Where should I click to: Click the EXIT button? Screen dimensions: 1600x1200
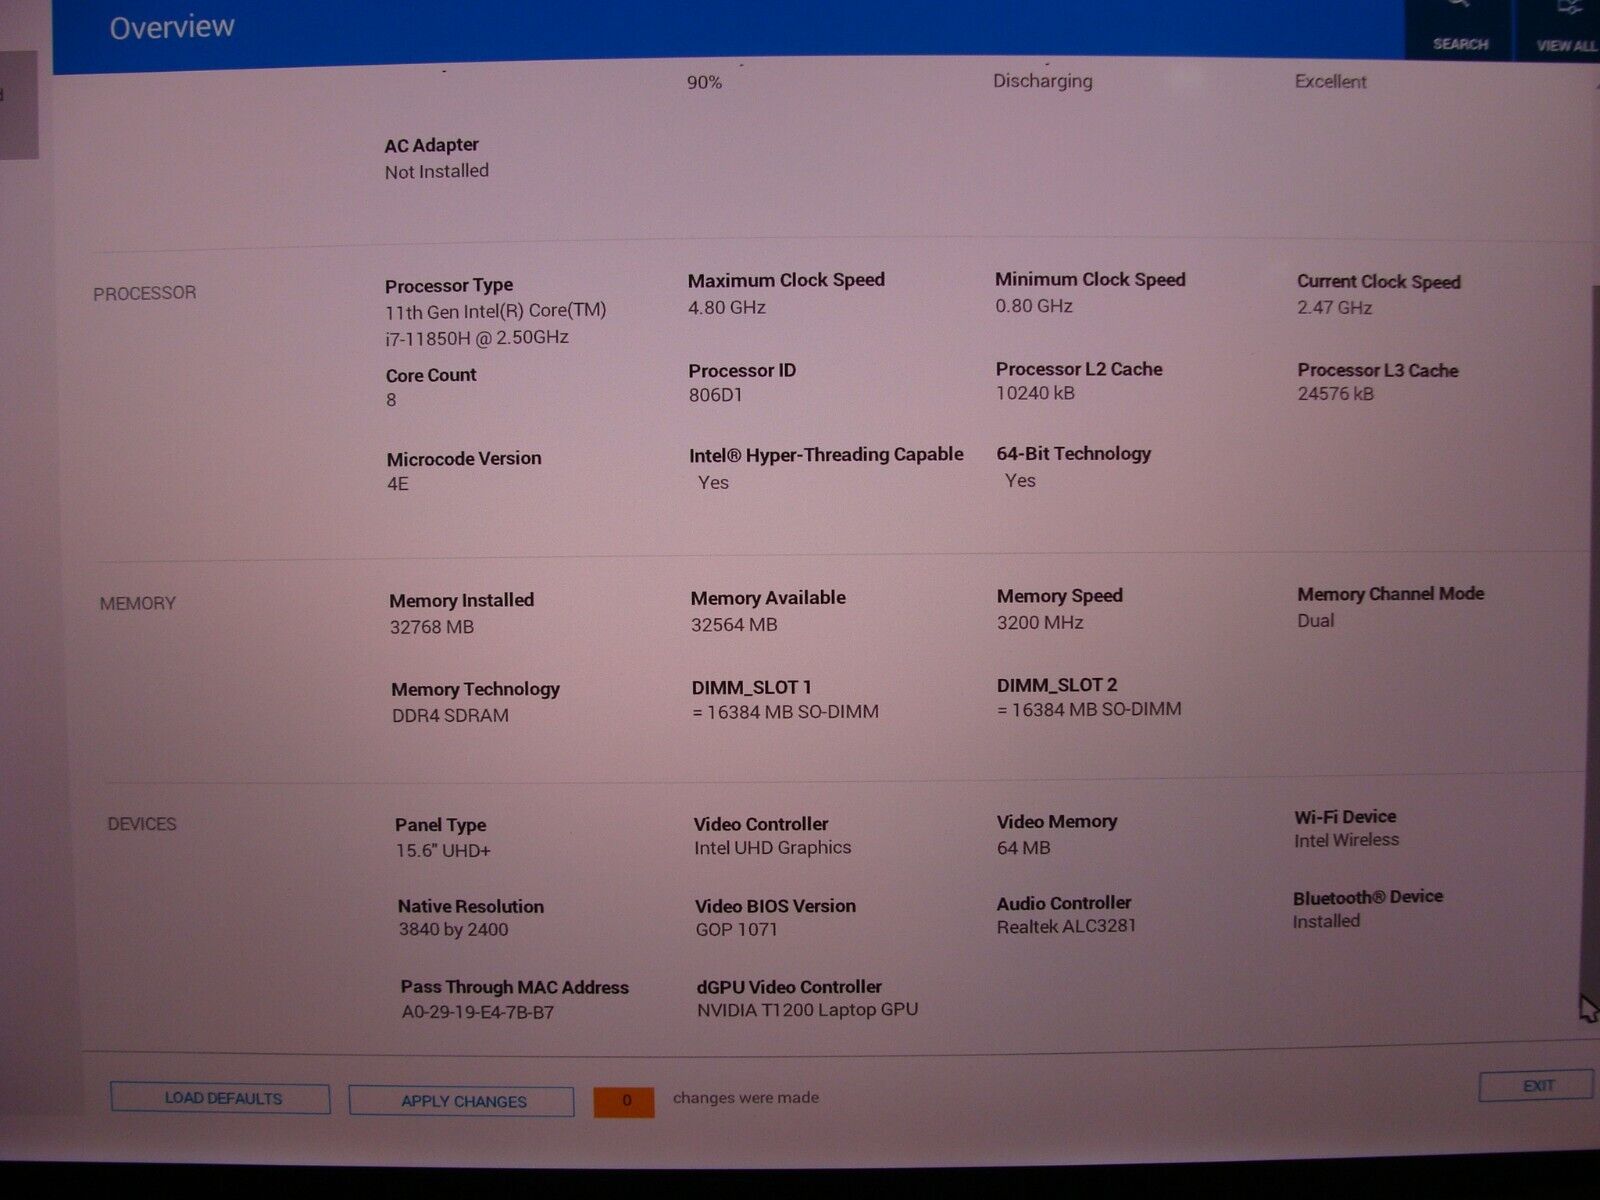tap(1536, 1086)
